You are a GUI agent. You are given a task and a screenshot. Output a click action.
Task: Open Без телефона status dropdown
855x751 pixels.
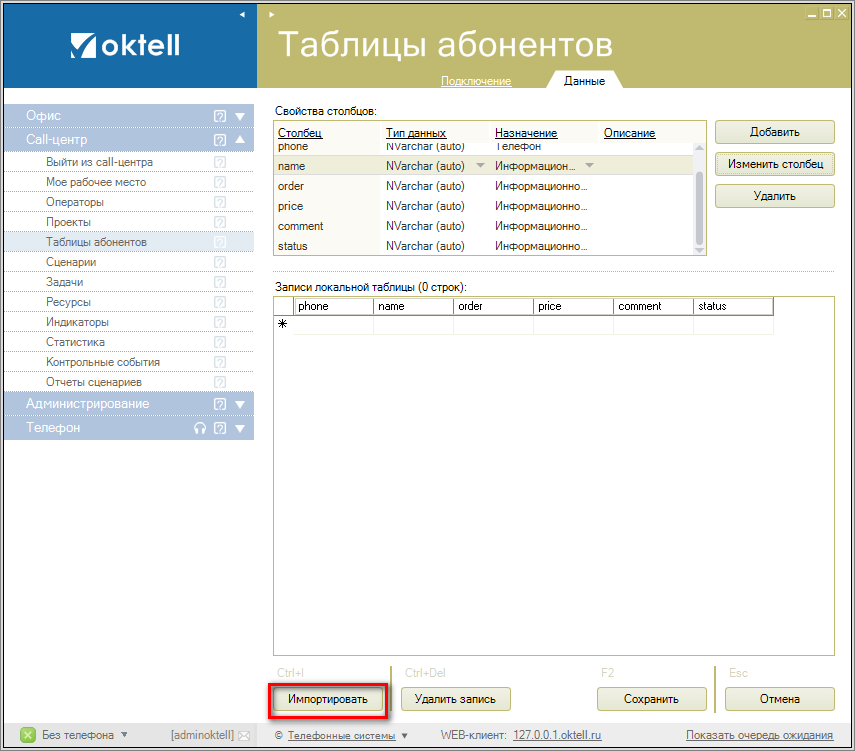(124, 735)
